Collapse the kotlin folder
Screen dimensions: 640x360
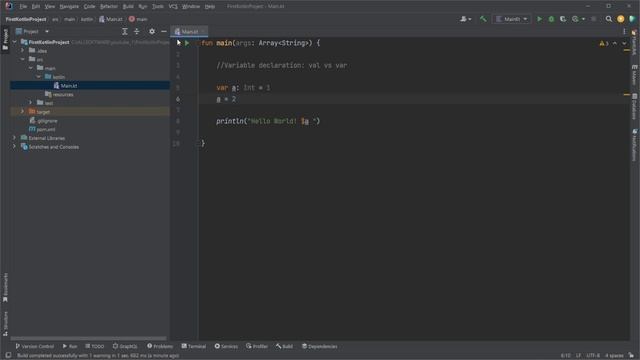pyautogui.click(x=39, y=76)
